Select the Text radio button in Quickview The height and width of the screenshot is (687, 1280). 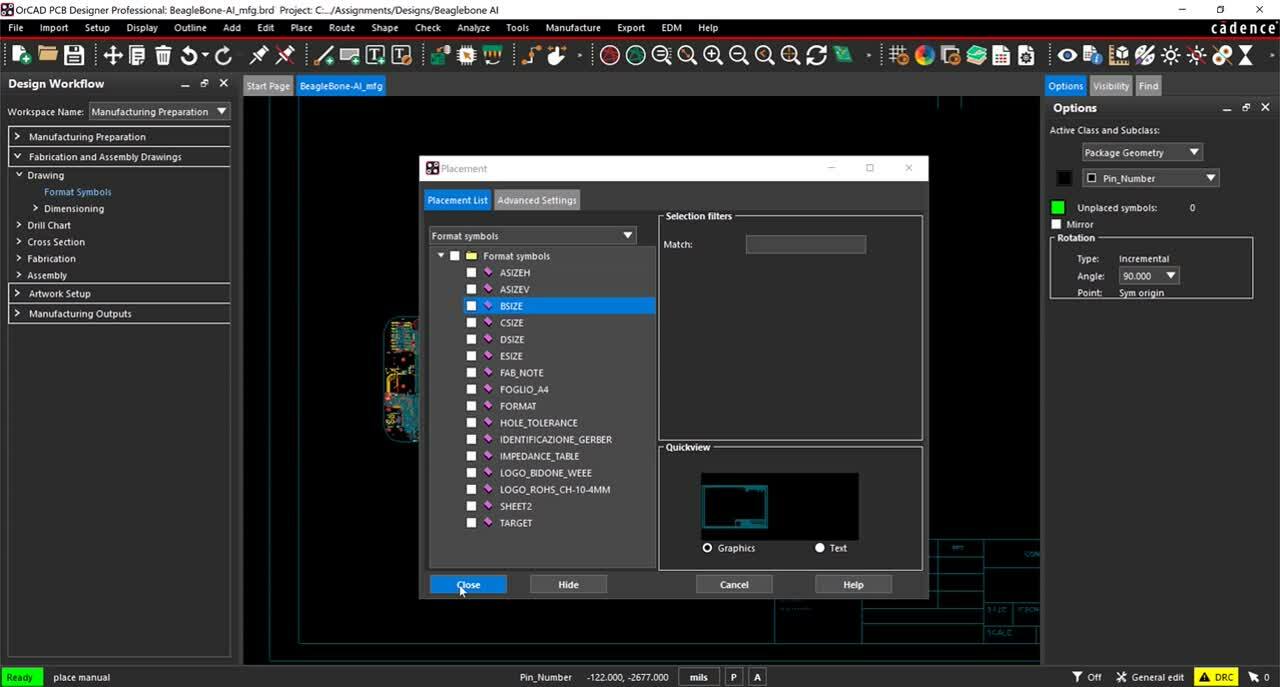point(820,548)
